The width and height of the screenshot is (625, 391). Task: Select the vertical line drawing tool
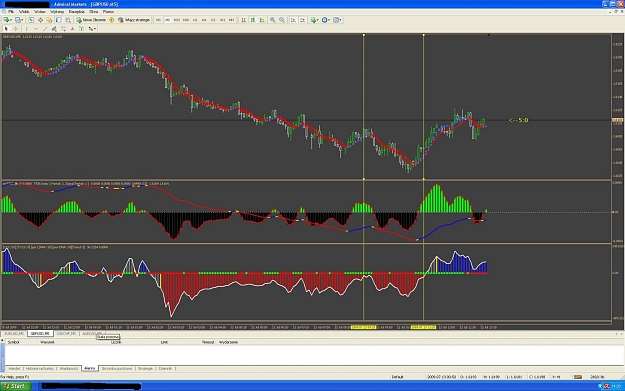27,29
